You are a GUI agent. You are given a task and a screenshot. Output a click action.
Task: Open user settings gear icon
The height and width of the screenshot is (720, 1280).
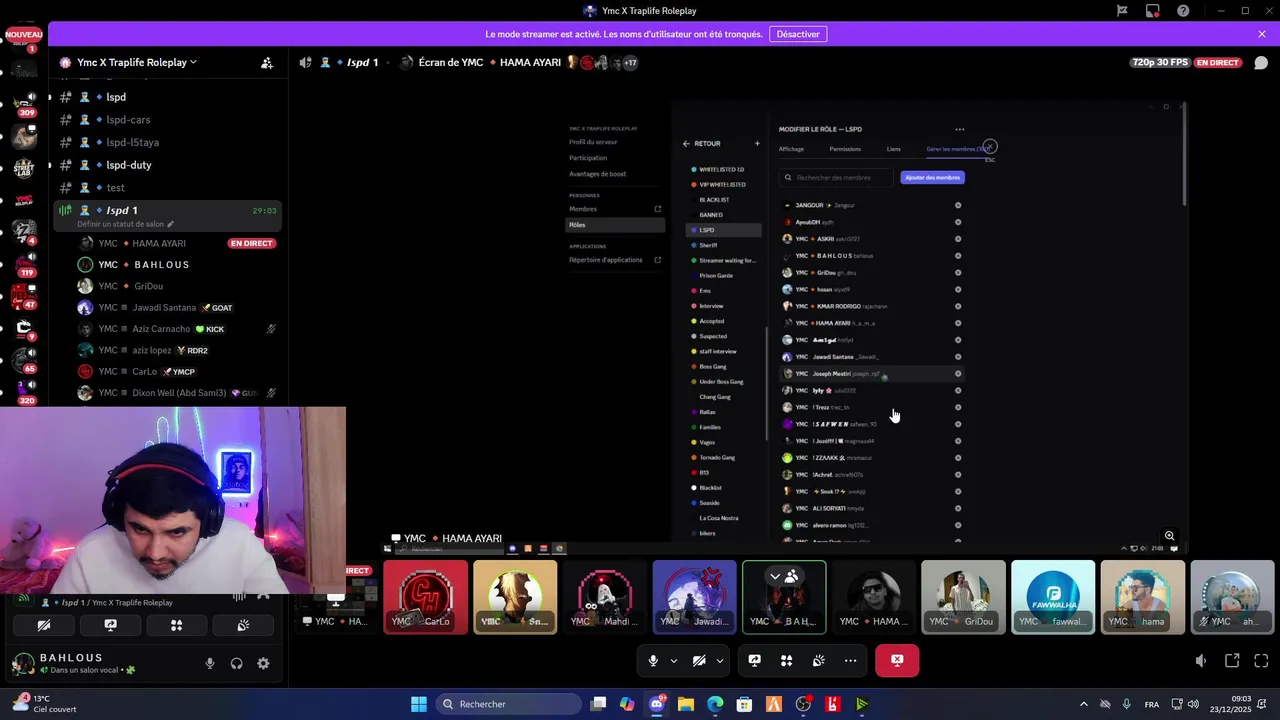(263, 663)
